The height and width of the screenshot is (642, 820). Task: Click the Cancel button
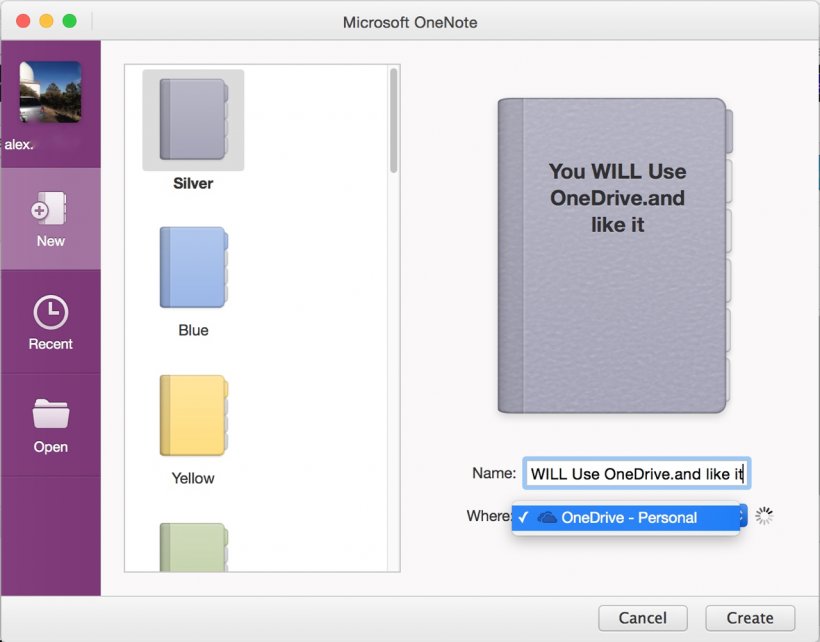(643, 618)
